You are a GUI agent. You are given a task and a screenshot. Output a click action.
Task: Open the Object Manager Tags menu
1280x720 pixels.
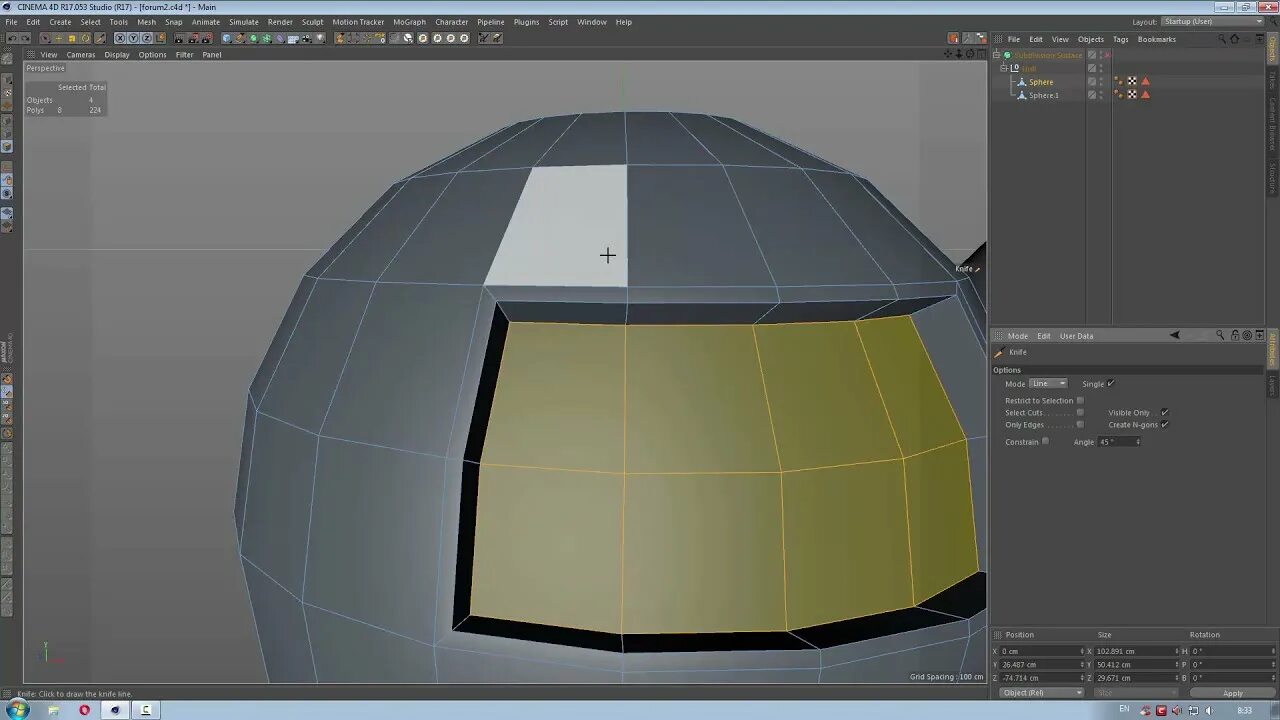coord(1120,39)
